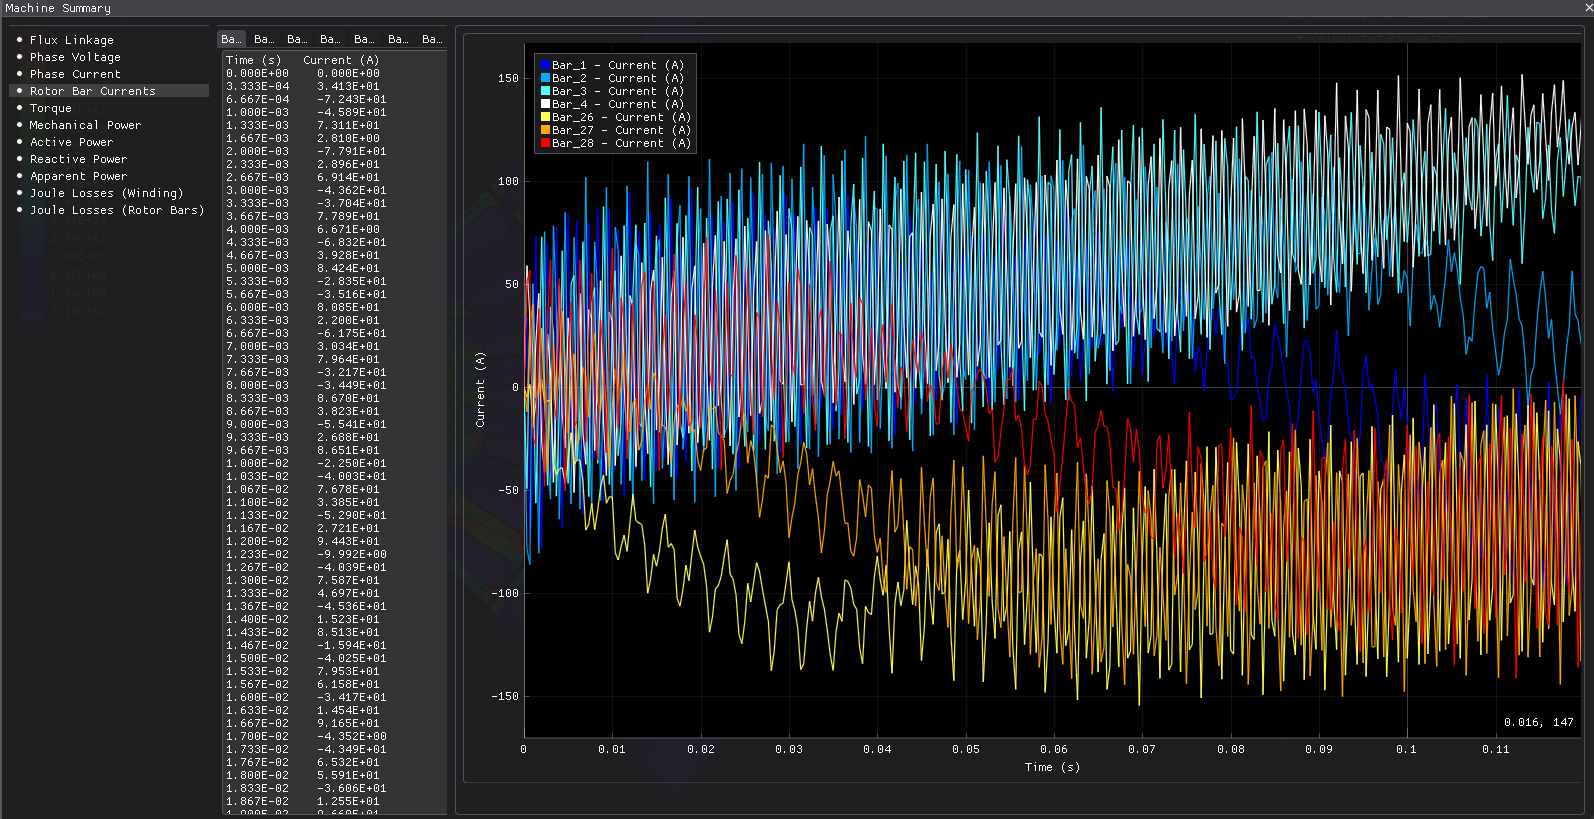The image size is (1594, 819).
Task: Click the 150 tick on the current axis
Action: coord(508,78)
